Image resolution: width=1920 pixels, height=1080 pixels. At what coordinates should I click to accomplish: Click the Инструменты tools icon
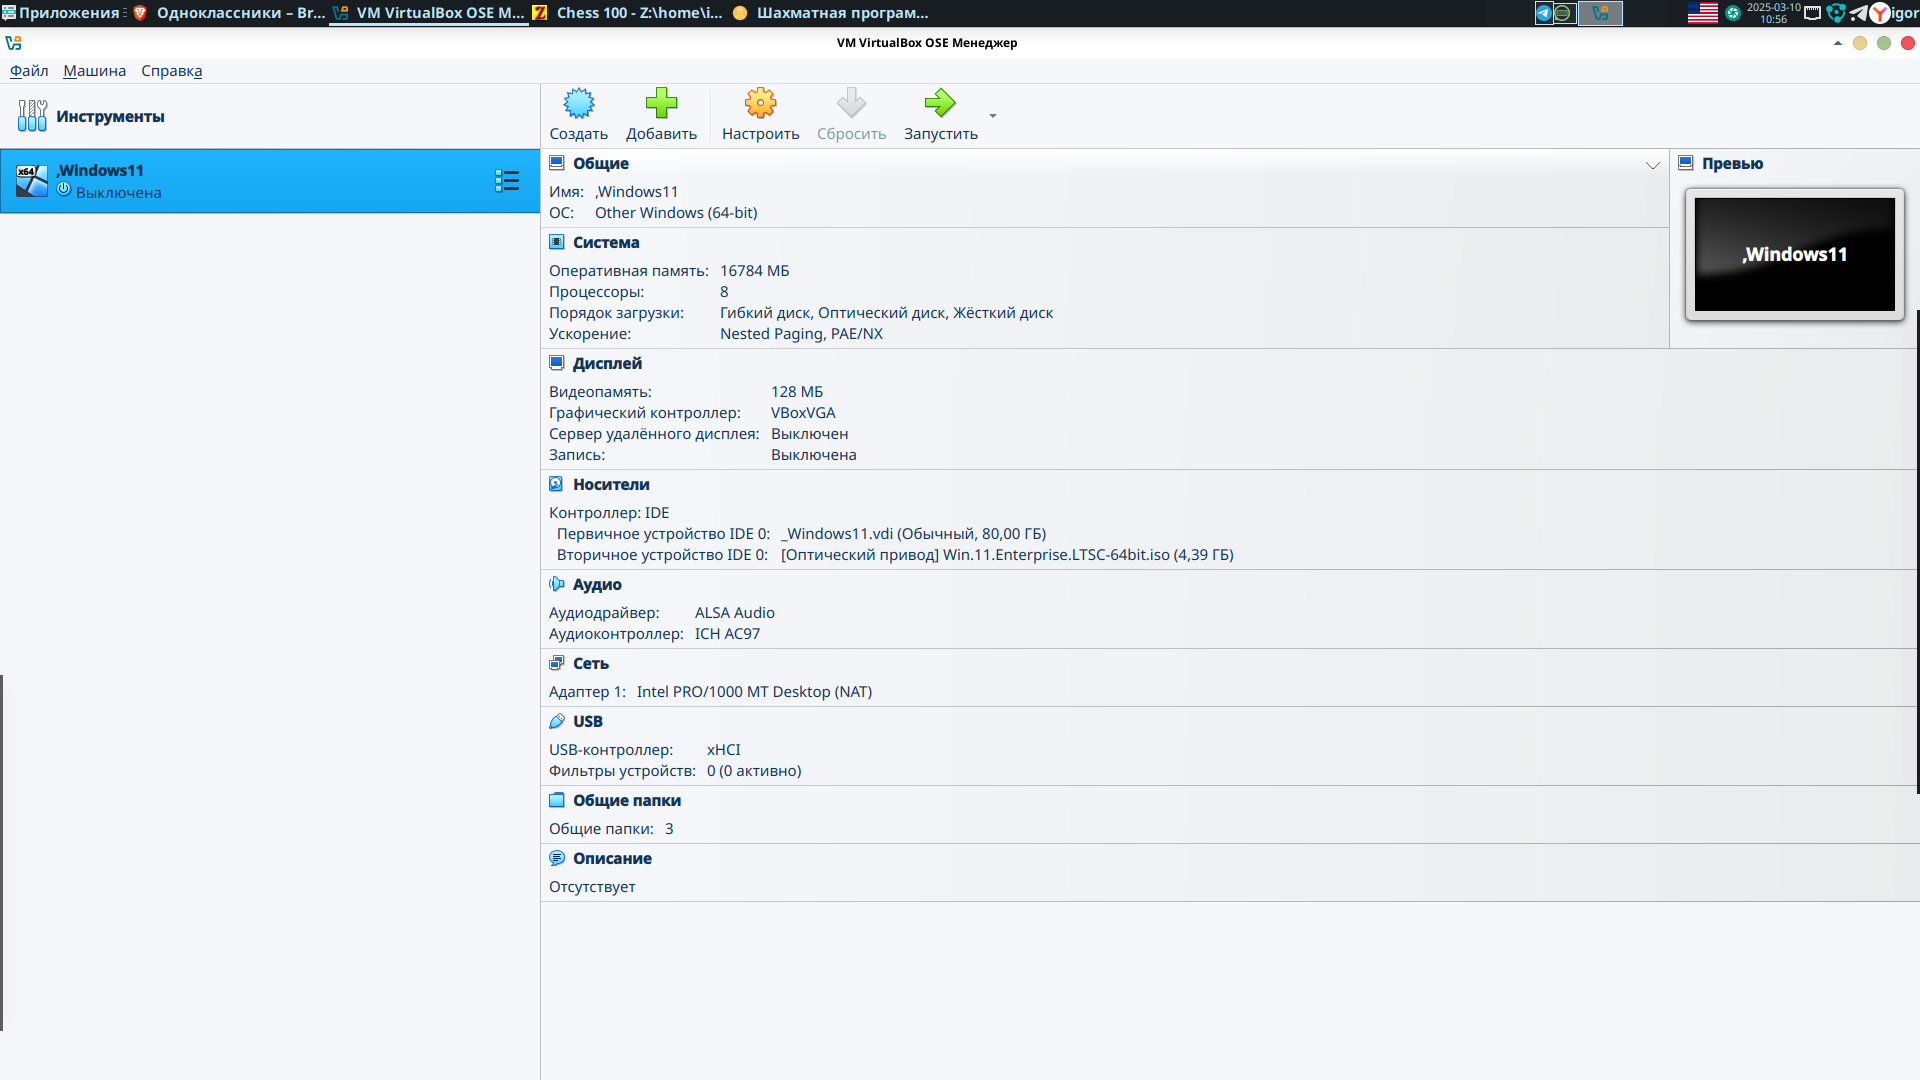pyautogui.click(x=32, y=116)
